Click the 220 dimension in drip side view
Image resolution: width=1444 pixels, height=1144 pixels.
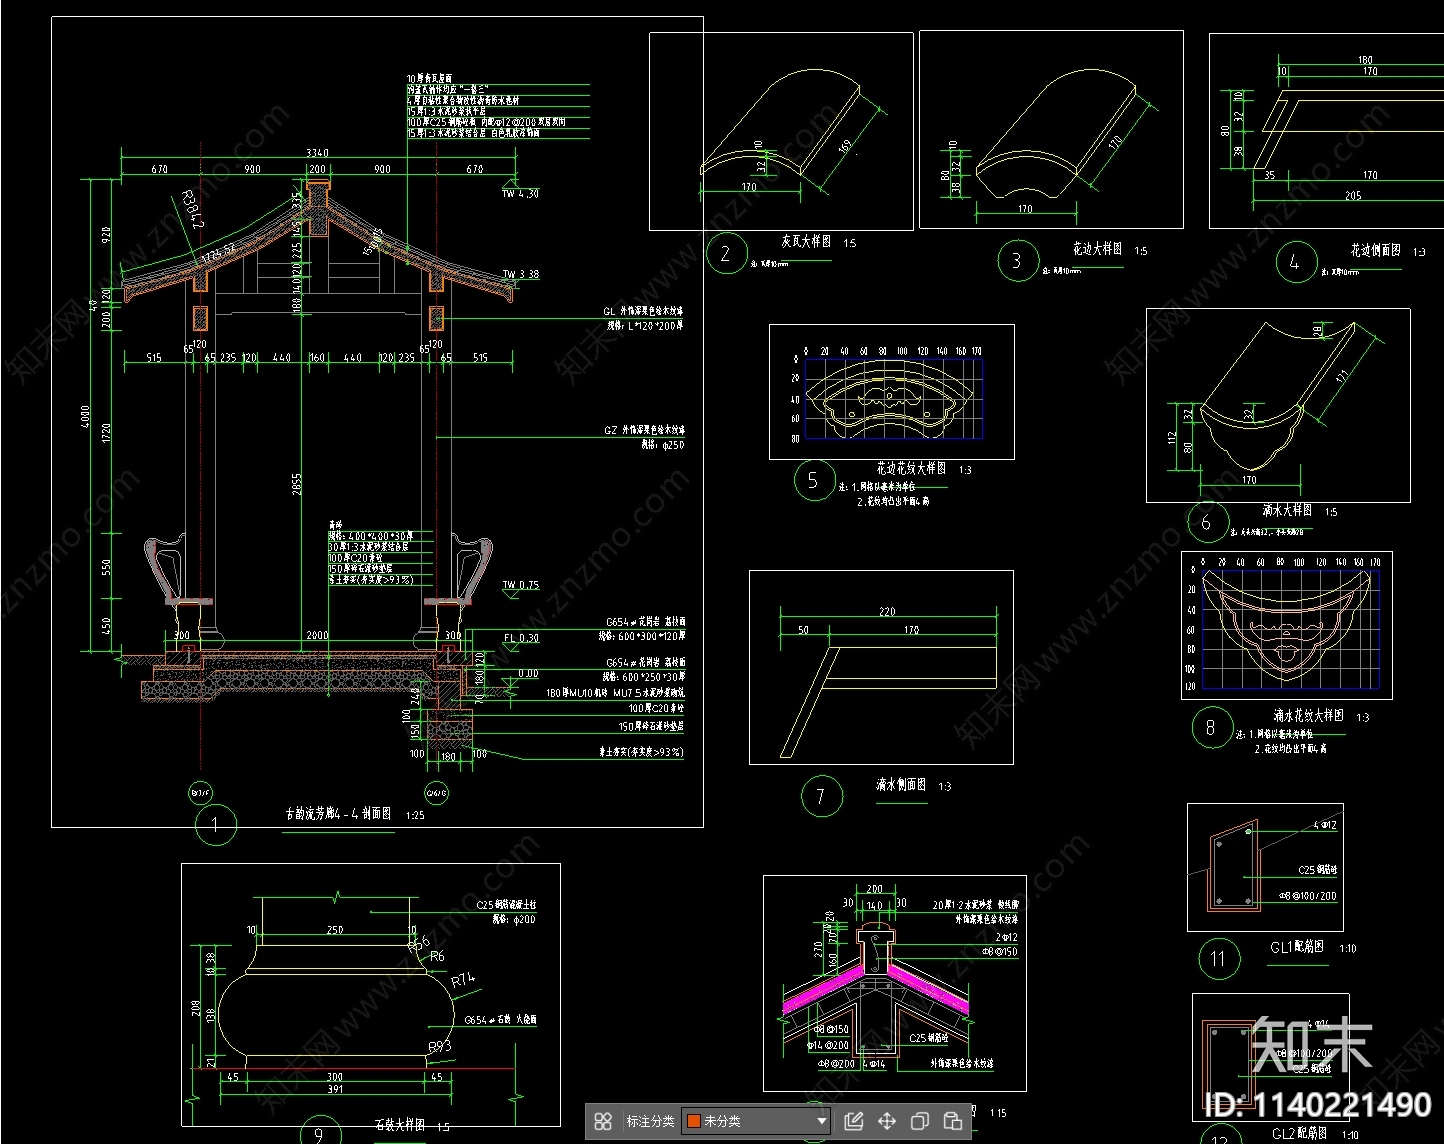pyautogui.click(x=887, y=611)
